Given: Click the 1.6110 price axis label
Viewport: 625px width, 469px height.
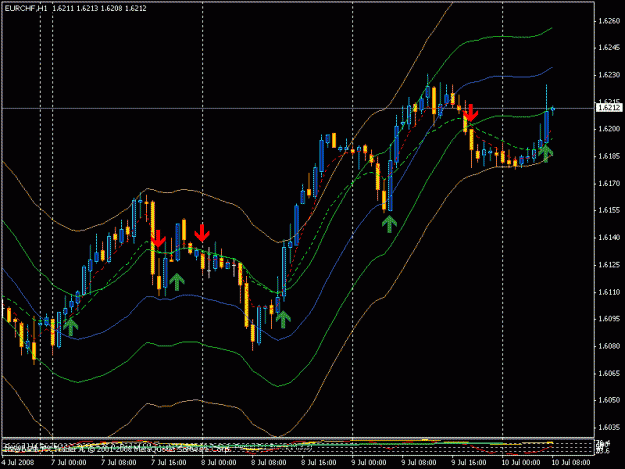Looking at the screenshot, I should (x=609, y=292).
